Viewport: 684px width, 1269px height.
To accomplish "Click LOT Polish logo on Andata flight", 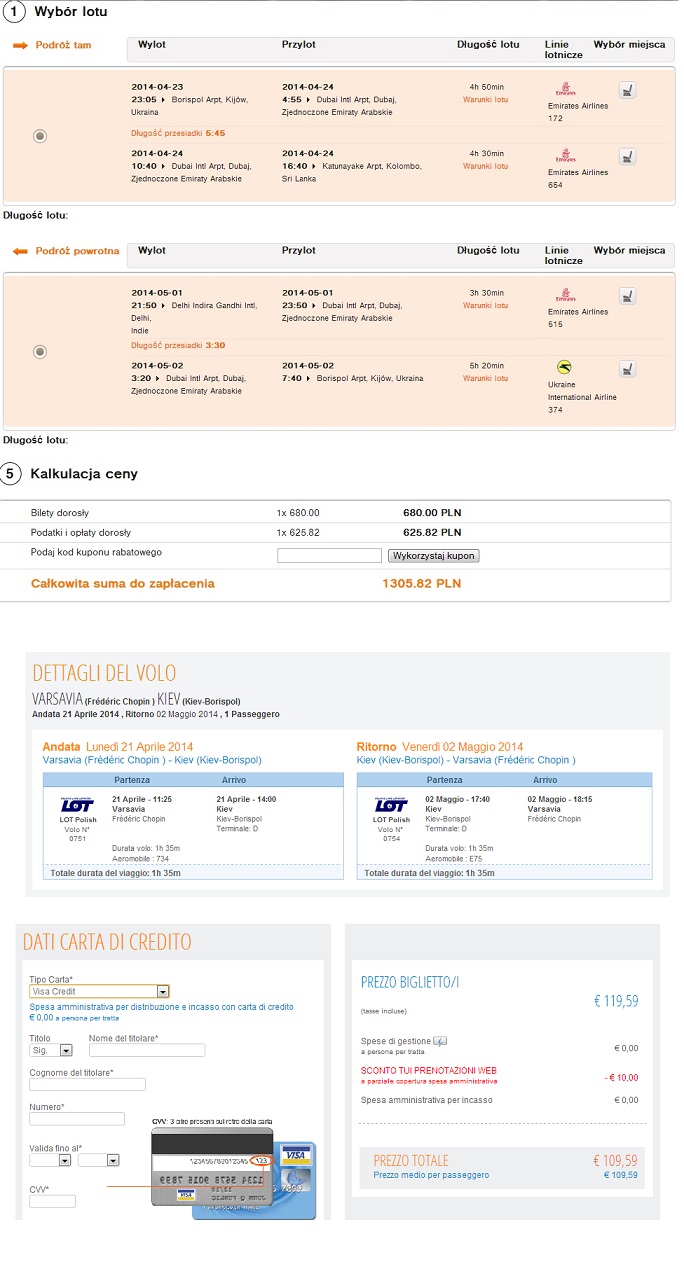I will click(x=77, y=805).
